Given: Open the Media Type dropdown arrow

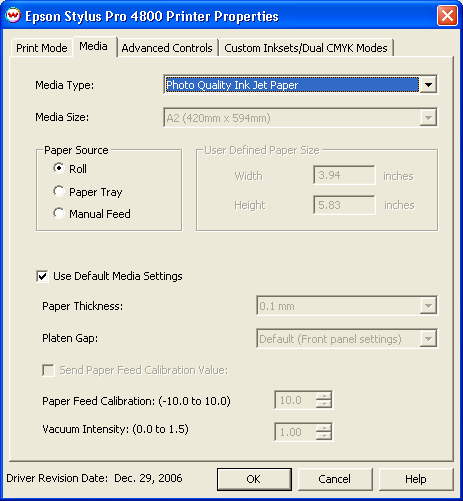Looking at the screenshot, I should pos(428,85).
